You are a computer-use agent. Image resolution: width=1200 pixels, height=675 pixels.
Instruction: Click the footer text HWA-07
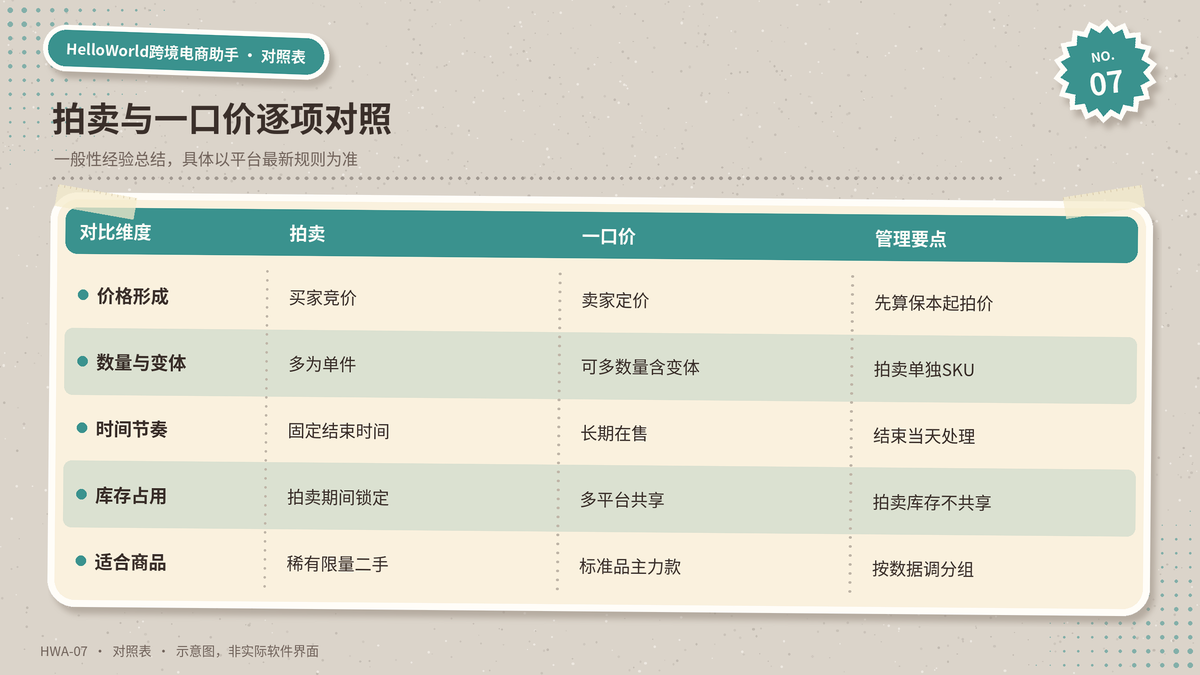64,651
